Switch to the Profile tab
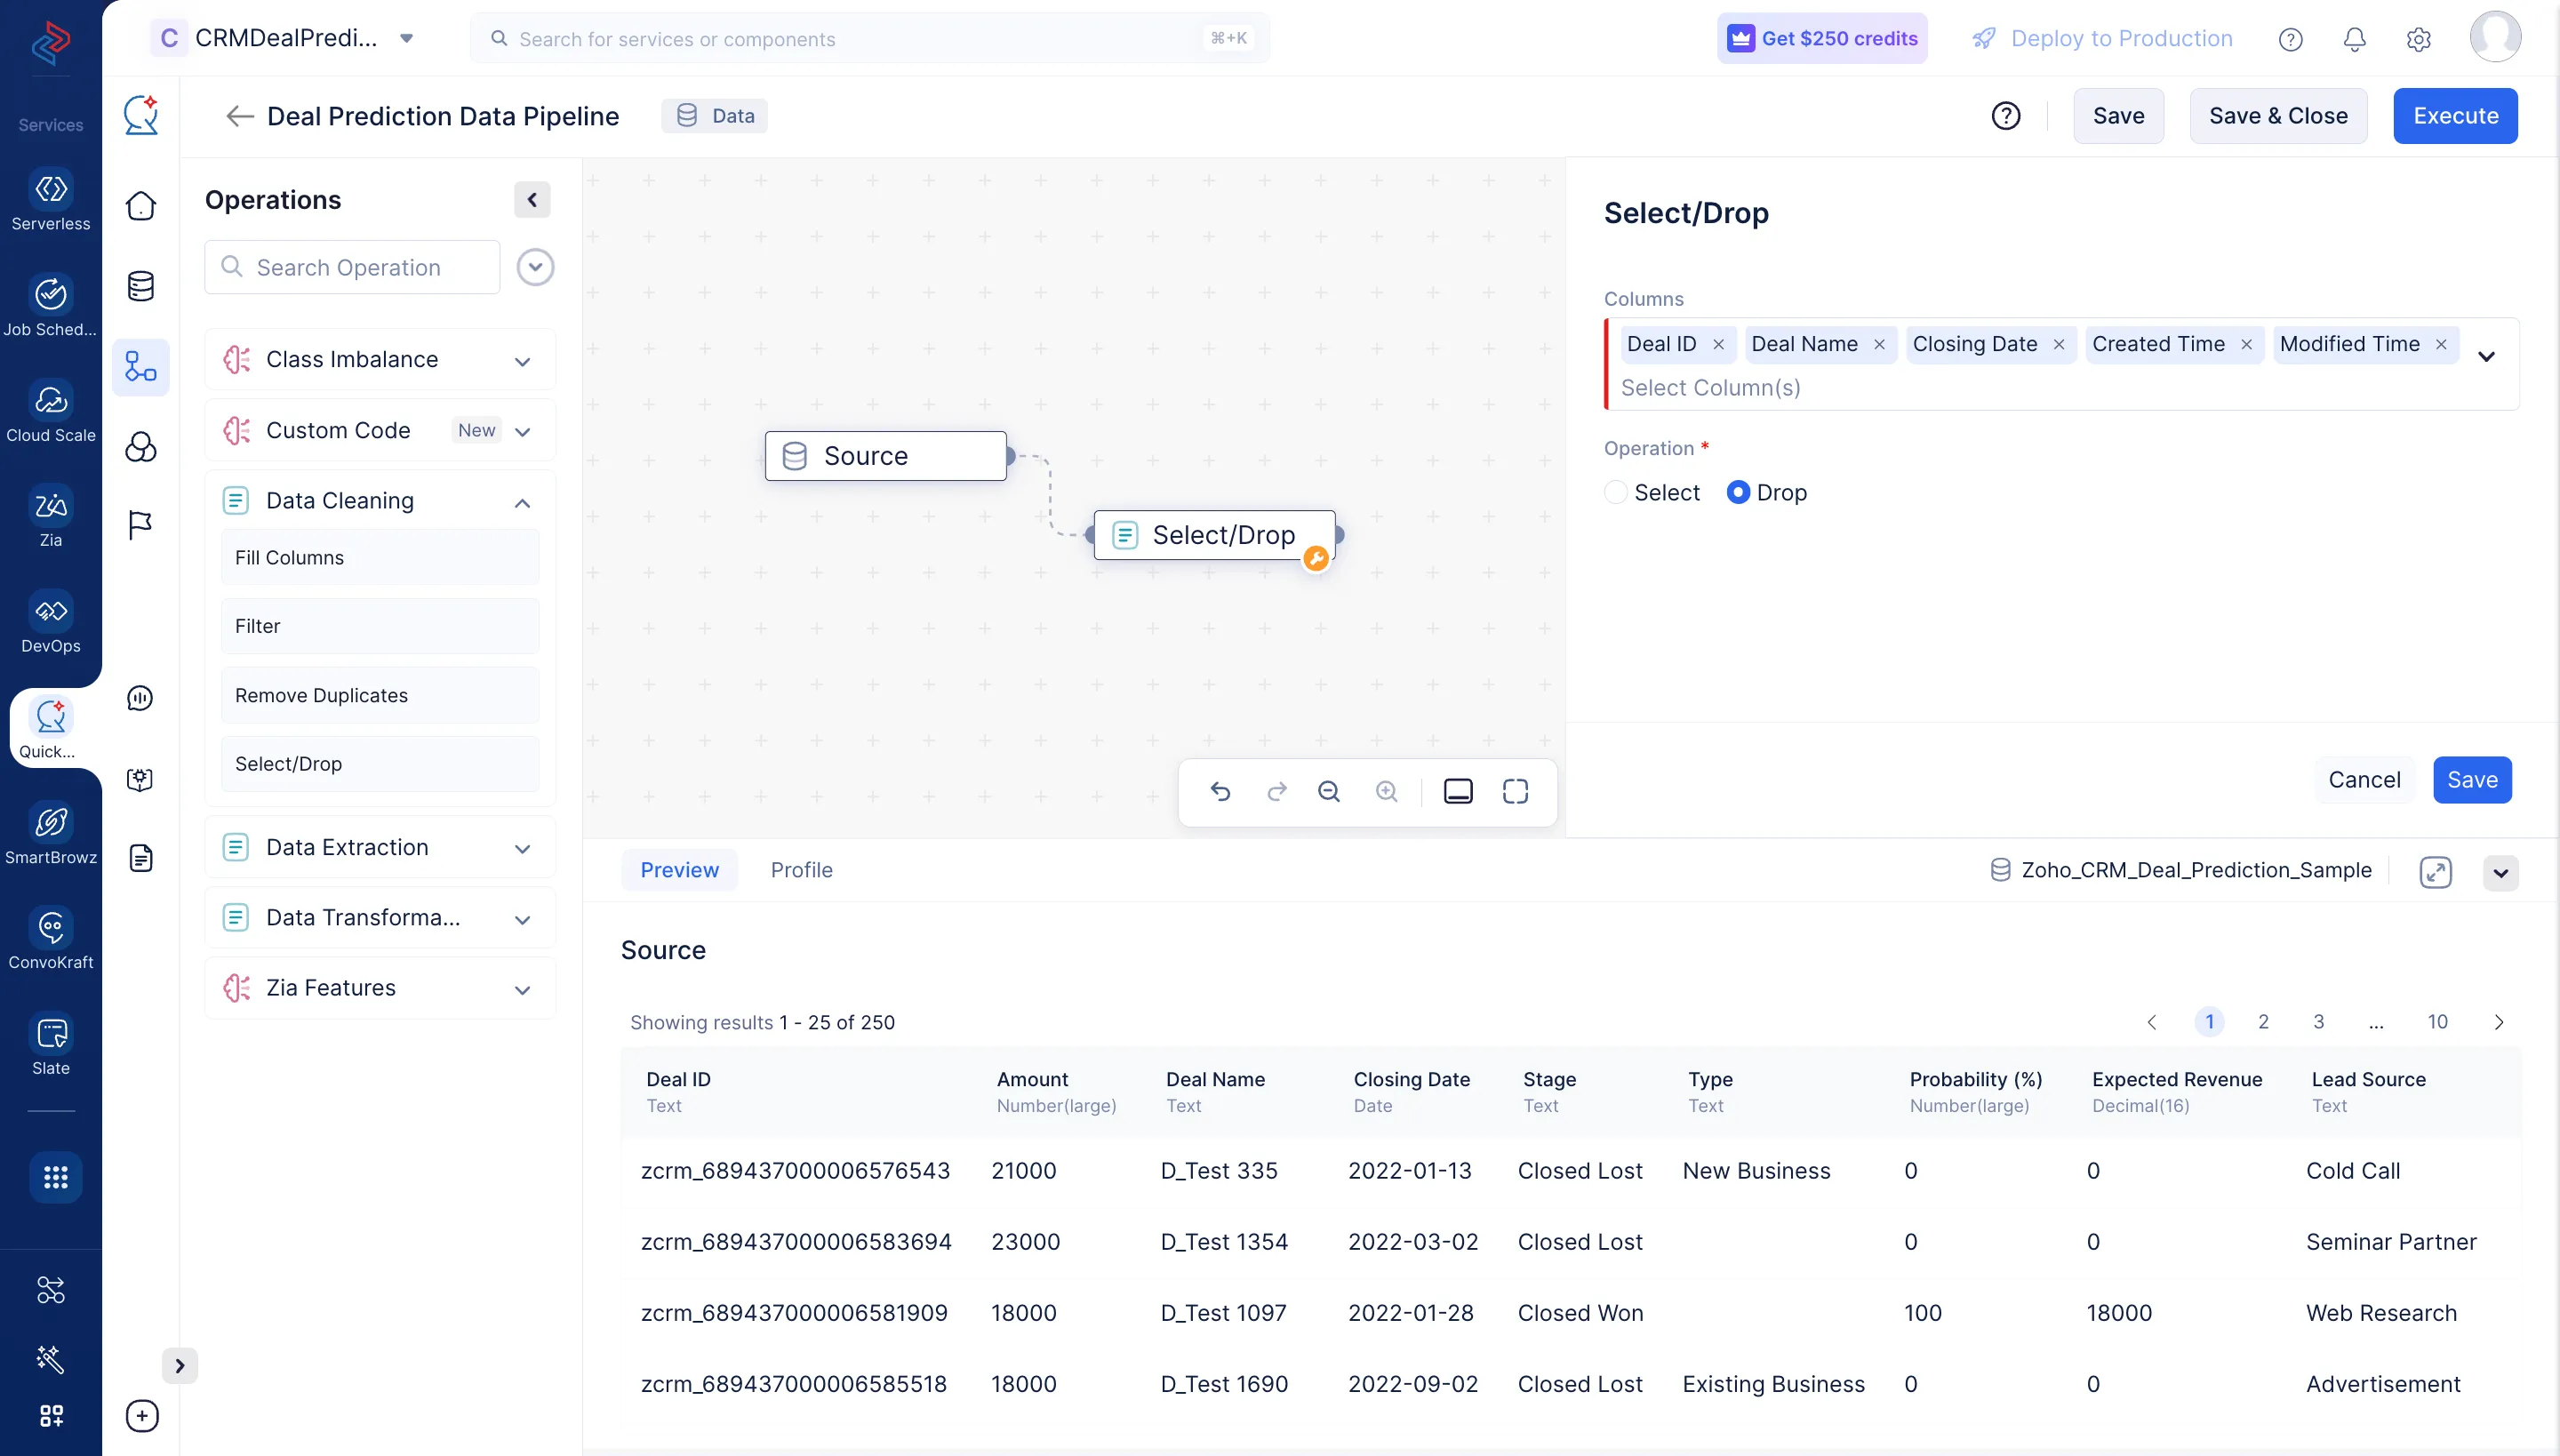This screenshot has height=1456, width=2560. click(x=801, y=870)
